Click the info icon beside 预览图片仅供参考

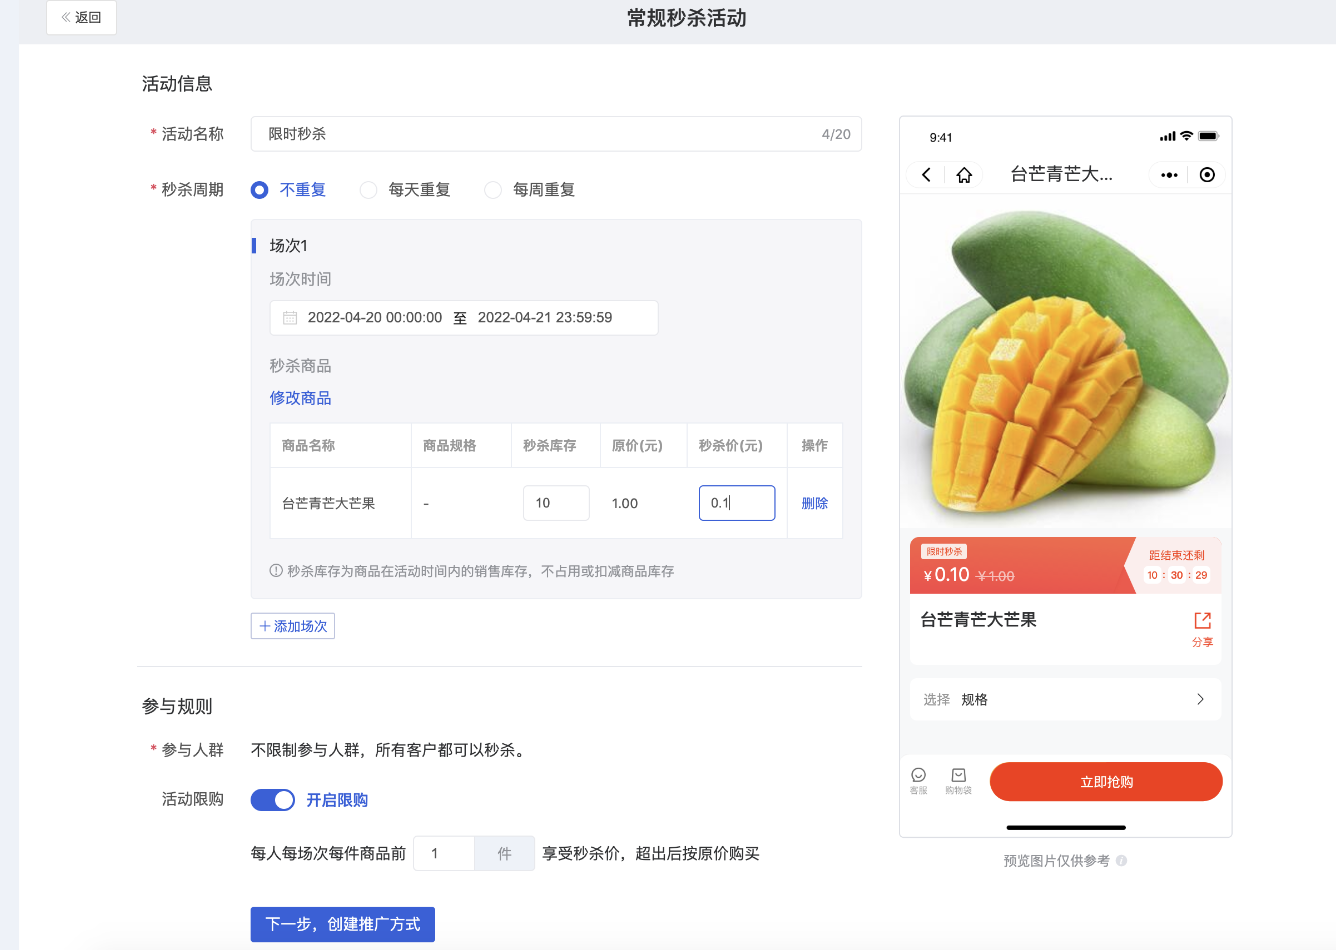(1122, 861)
